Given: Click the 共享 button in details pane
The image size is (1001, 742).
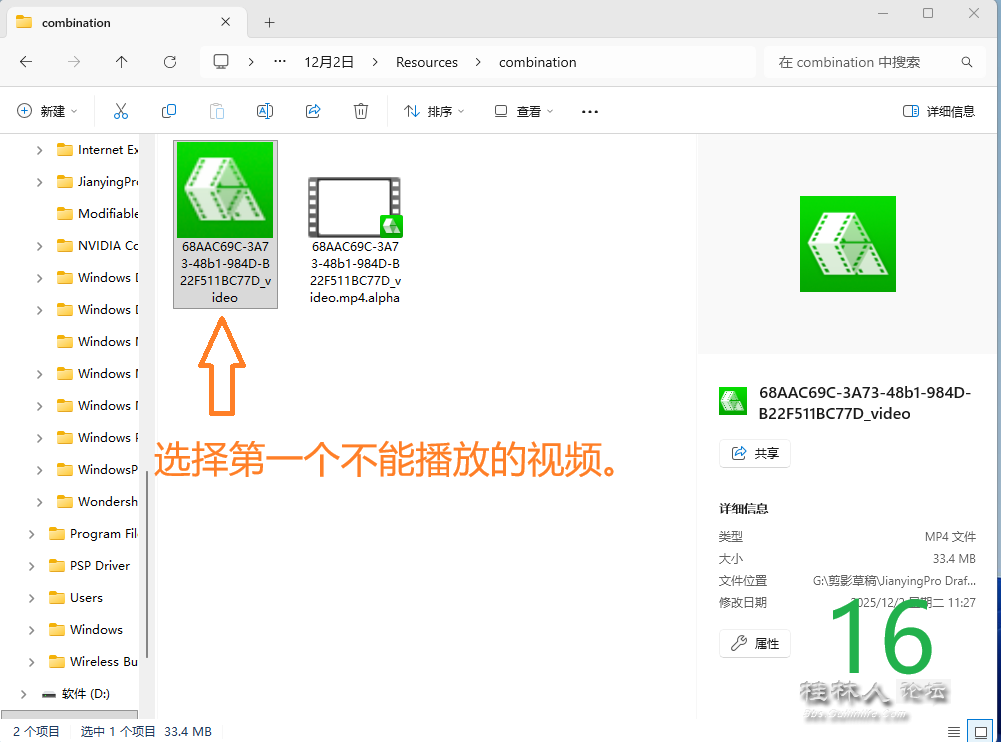Looking at the screenshot, I should 755,453.
